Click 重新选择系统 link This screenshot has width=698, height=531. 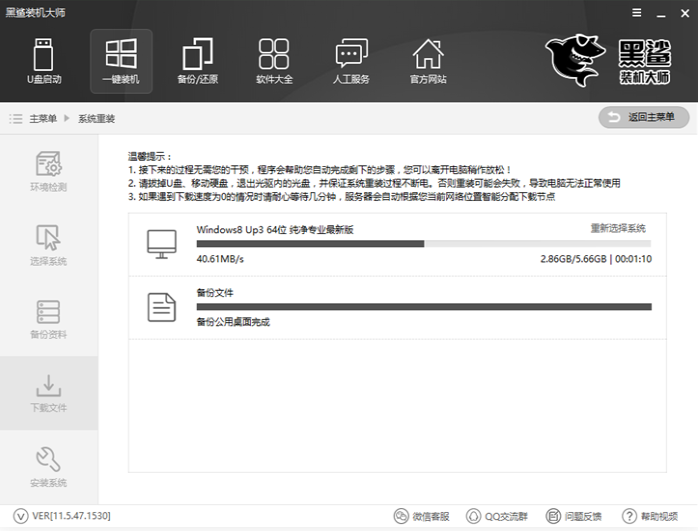click(618, 228)
